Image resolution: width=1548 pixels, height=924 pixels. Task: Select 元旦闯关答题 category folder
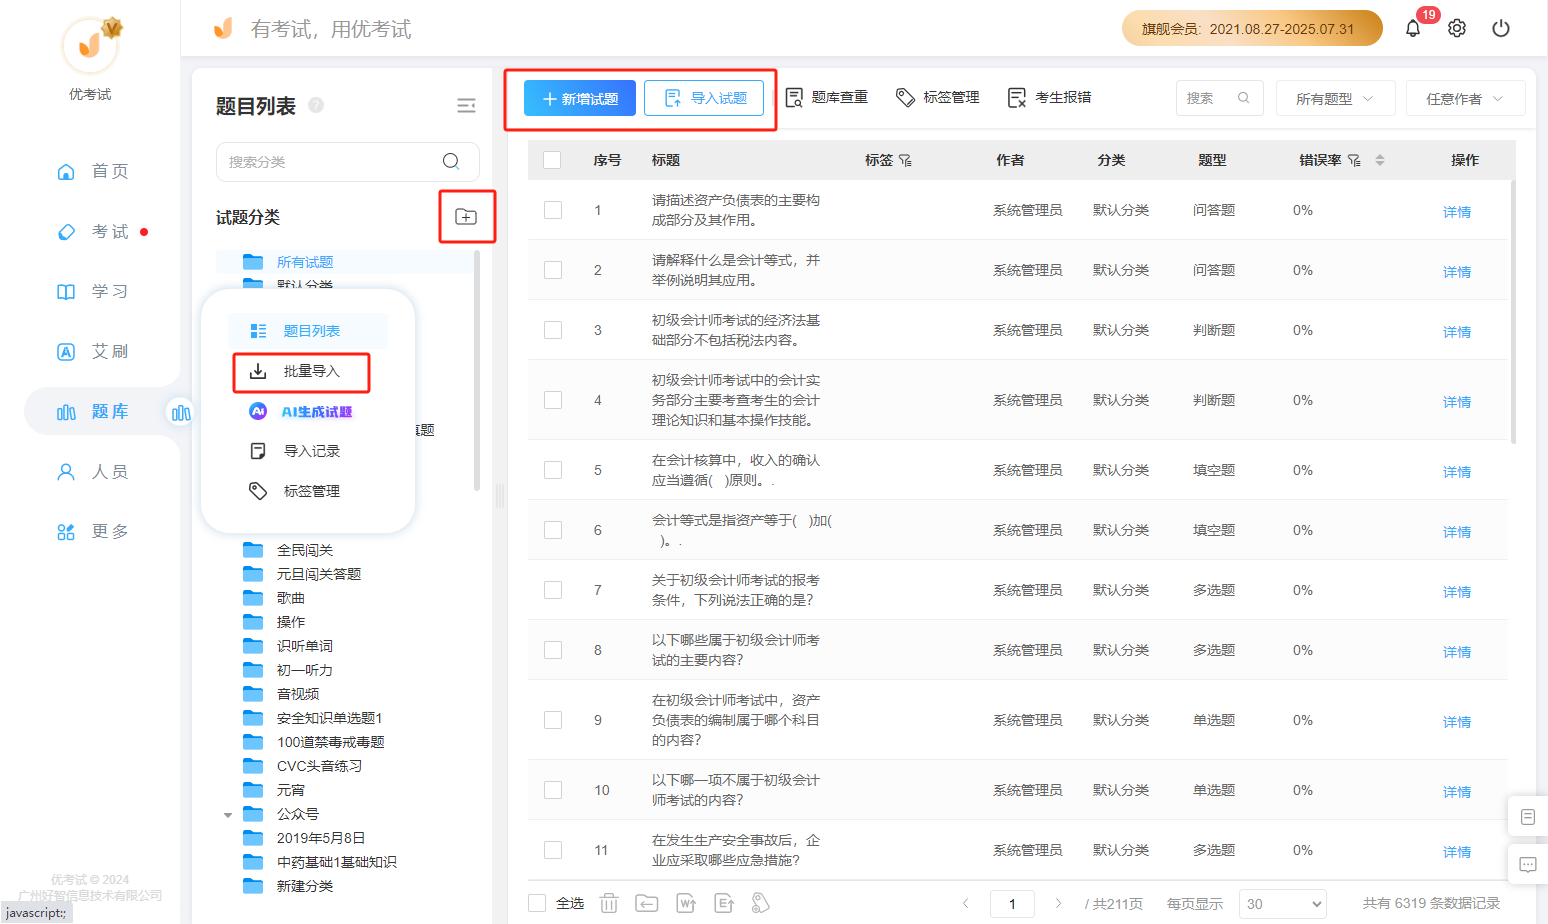(319, 574)
